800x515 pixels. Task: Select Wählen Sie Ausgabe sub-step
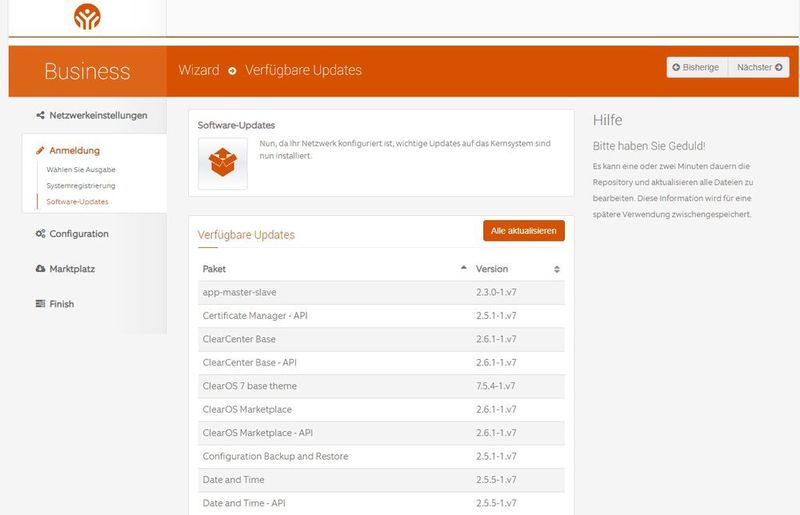[x=81, y=169]
